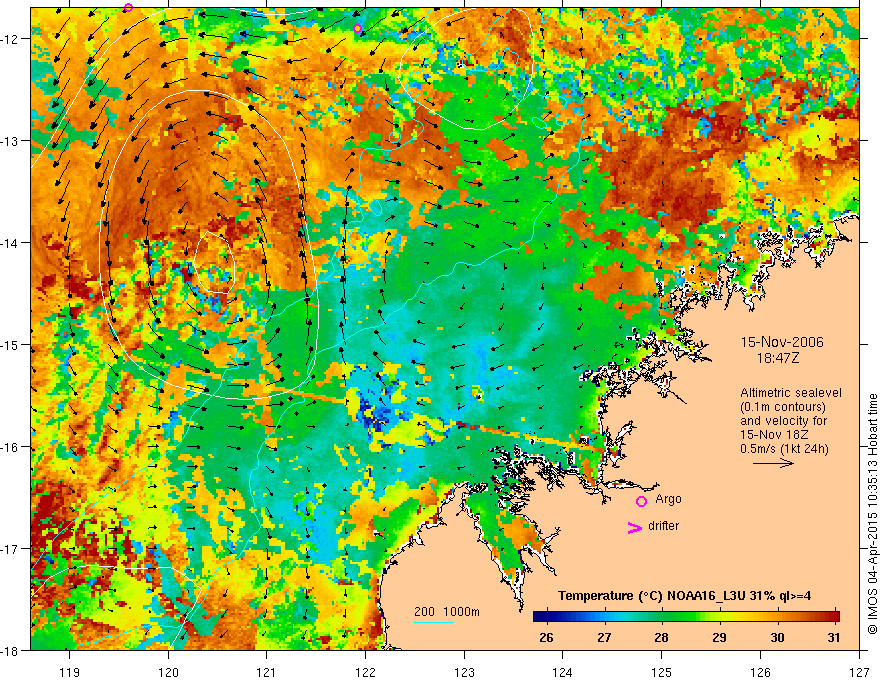Click the longitude axis label 119
The width and height of the screenshot is (880, 680).
(69, 672)
